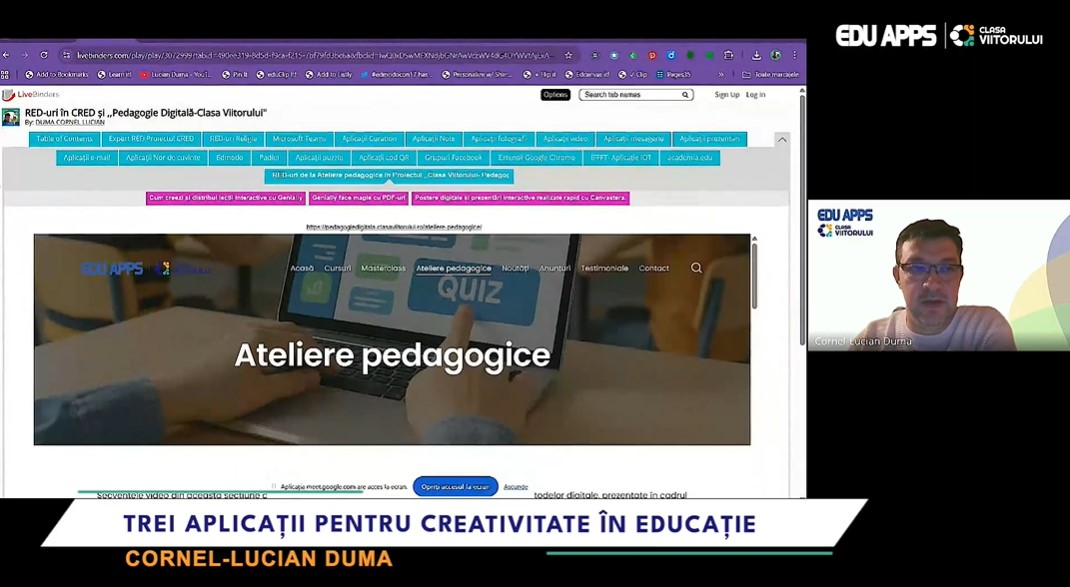Open the Chrome downloads icon
This screenshot has height=587, width=1070.
[x=756, y=55]
